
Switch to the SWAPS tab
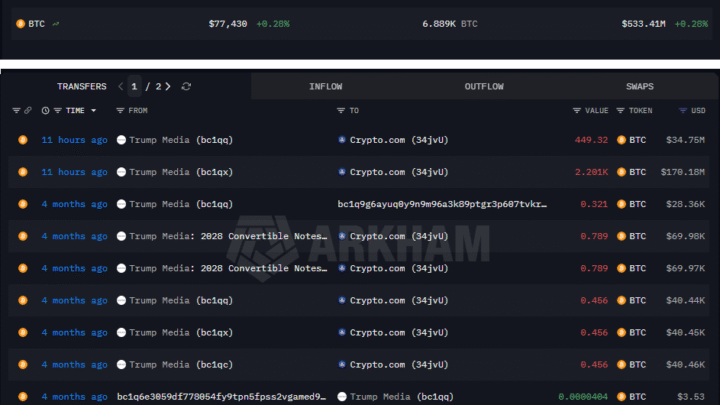640,86
